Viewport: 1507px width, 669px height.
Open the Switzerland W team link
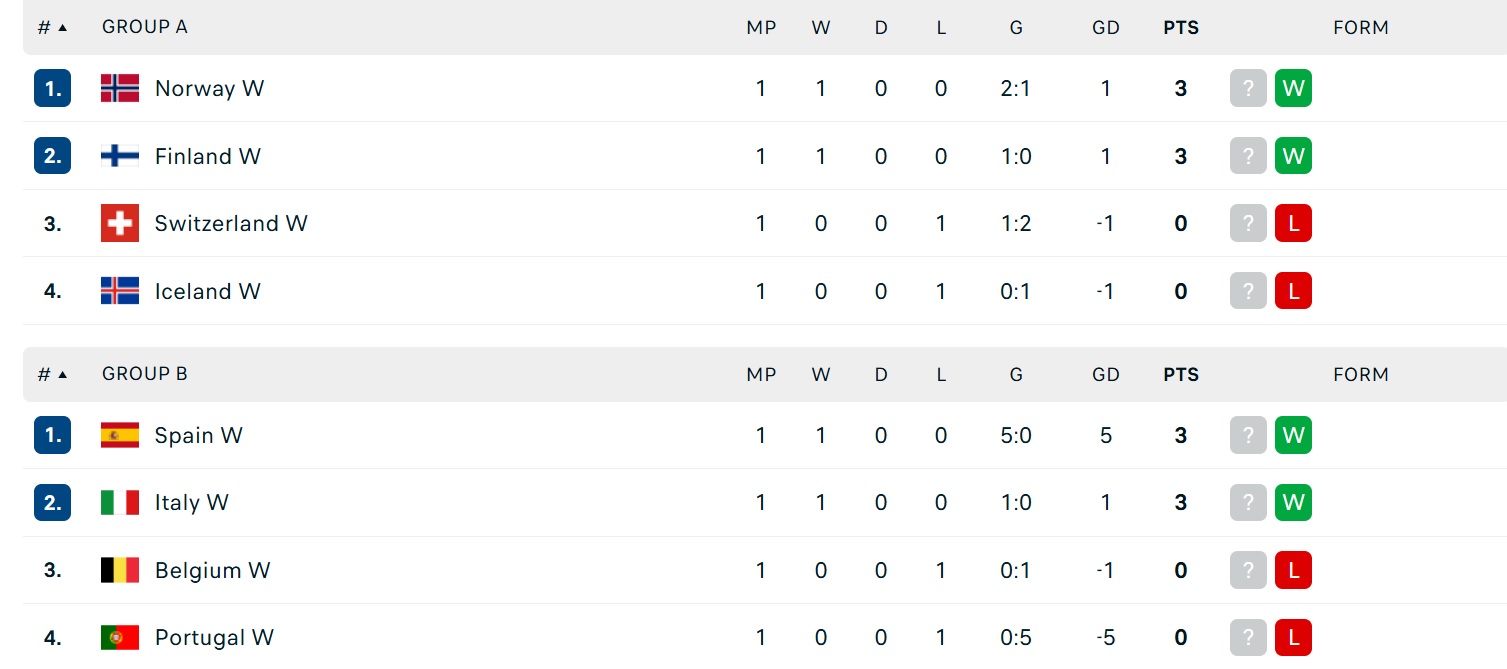click(231, 223)
